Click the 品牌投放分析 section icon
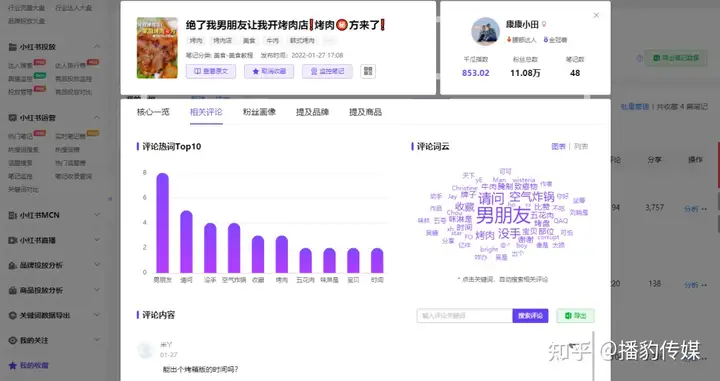Viewport: 720px width, 381px height. point(12,265)
